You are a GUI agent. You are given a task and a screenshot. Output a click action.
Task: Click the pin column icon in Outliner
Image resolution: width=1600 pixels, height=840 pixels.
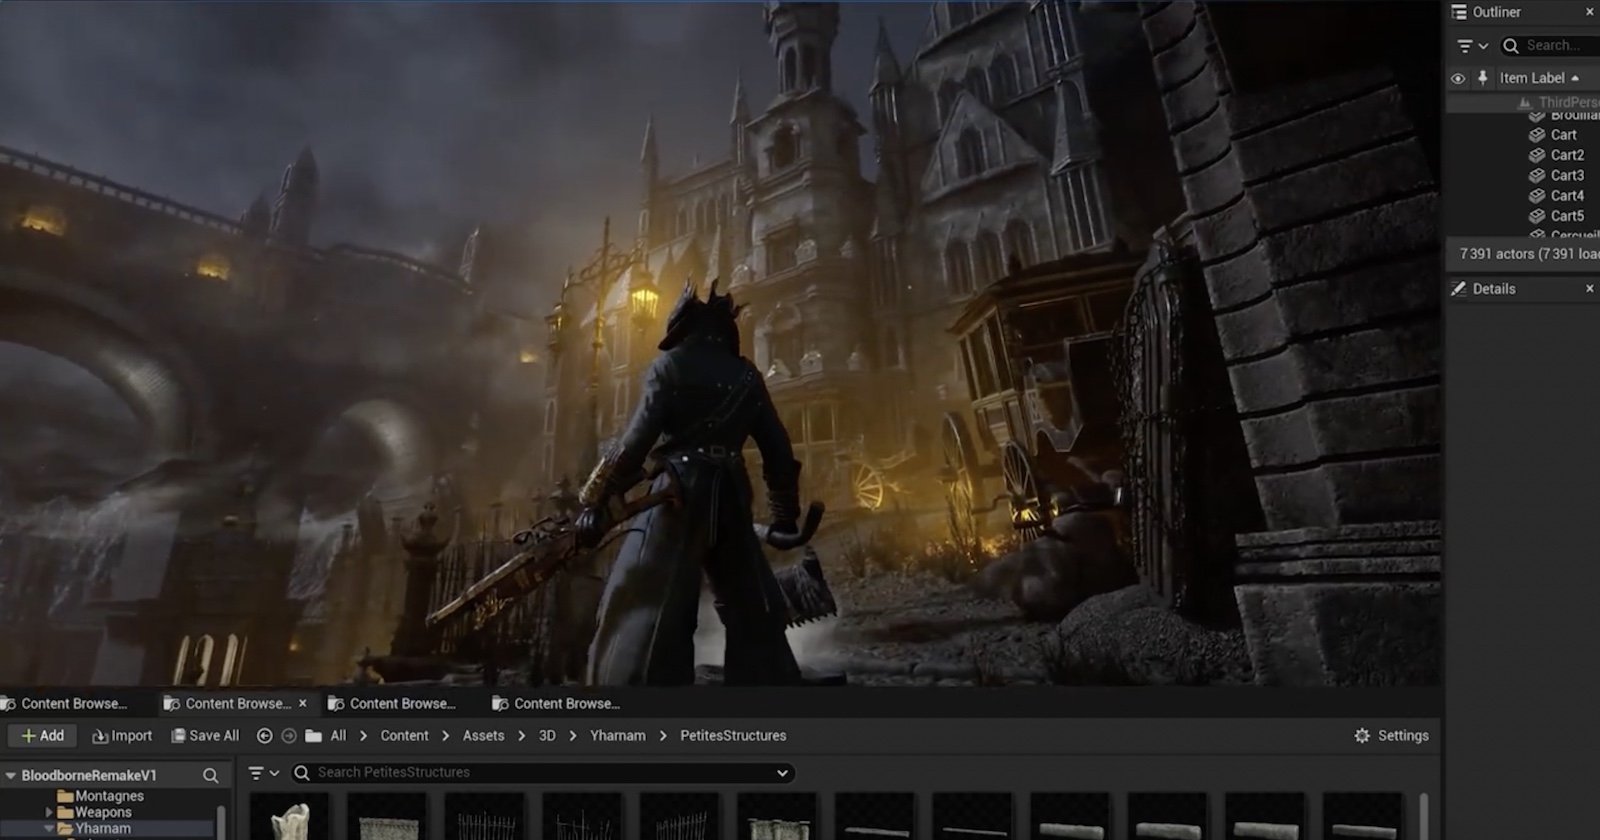(1483, 78)
